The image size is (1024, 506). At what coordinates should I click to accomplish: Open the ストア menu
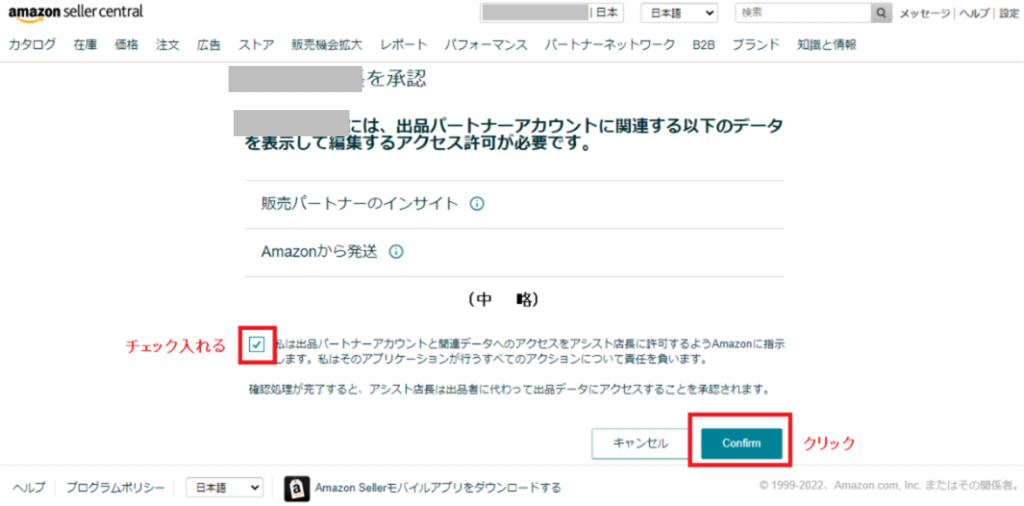point(257,45)
